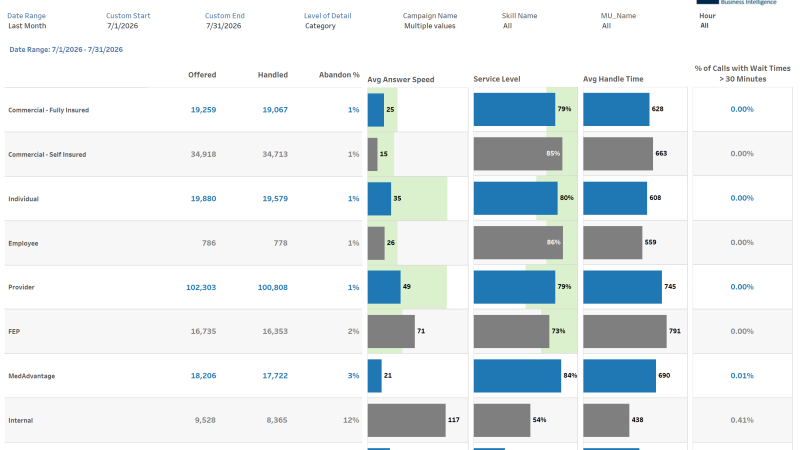Open the Date Range filter set to Last Month
Image resolution: width=800 pixels, height=450 pixels.
click(27, 26)
